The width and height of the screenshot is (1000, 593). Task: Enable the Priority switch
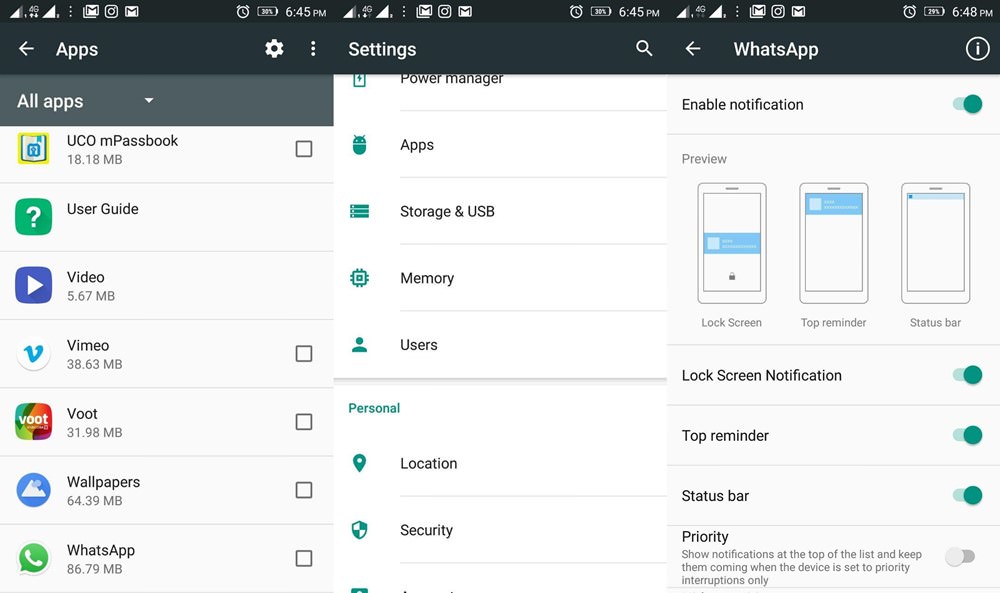[x=960, y=557]
